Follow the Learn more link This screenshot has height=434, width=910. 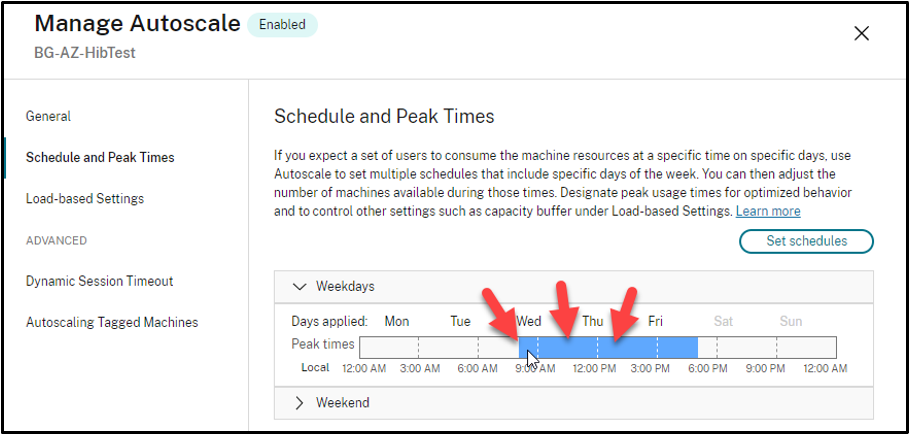(x=768, y=212)
